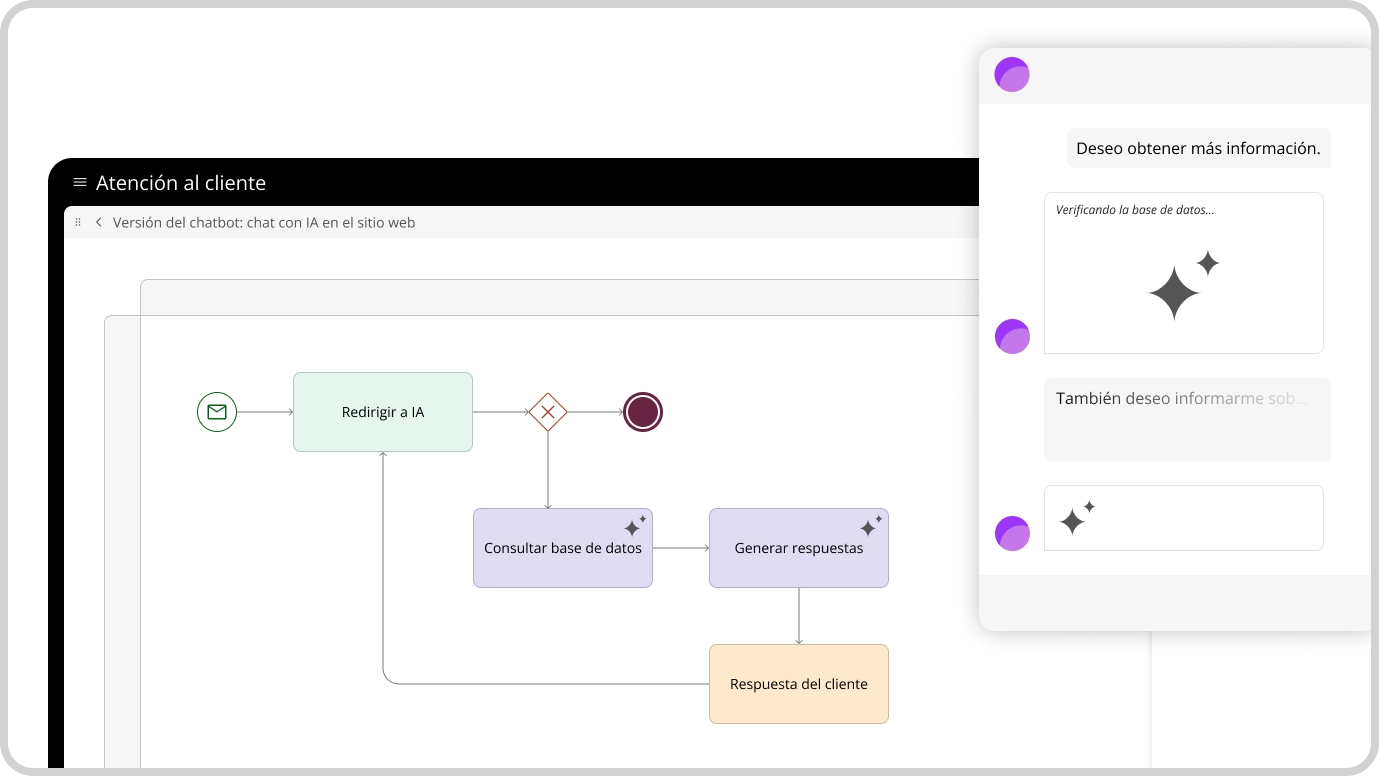Select the Redirigir a IA task
Screen dimensions: 1379x776
pos(383,412)
